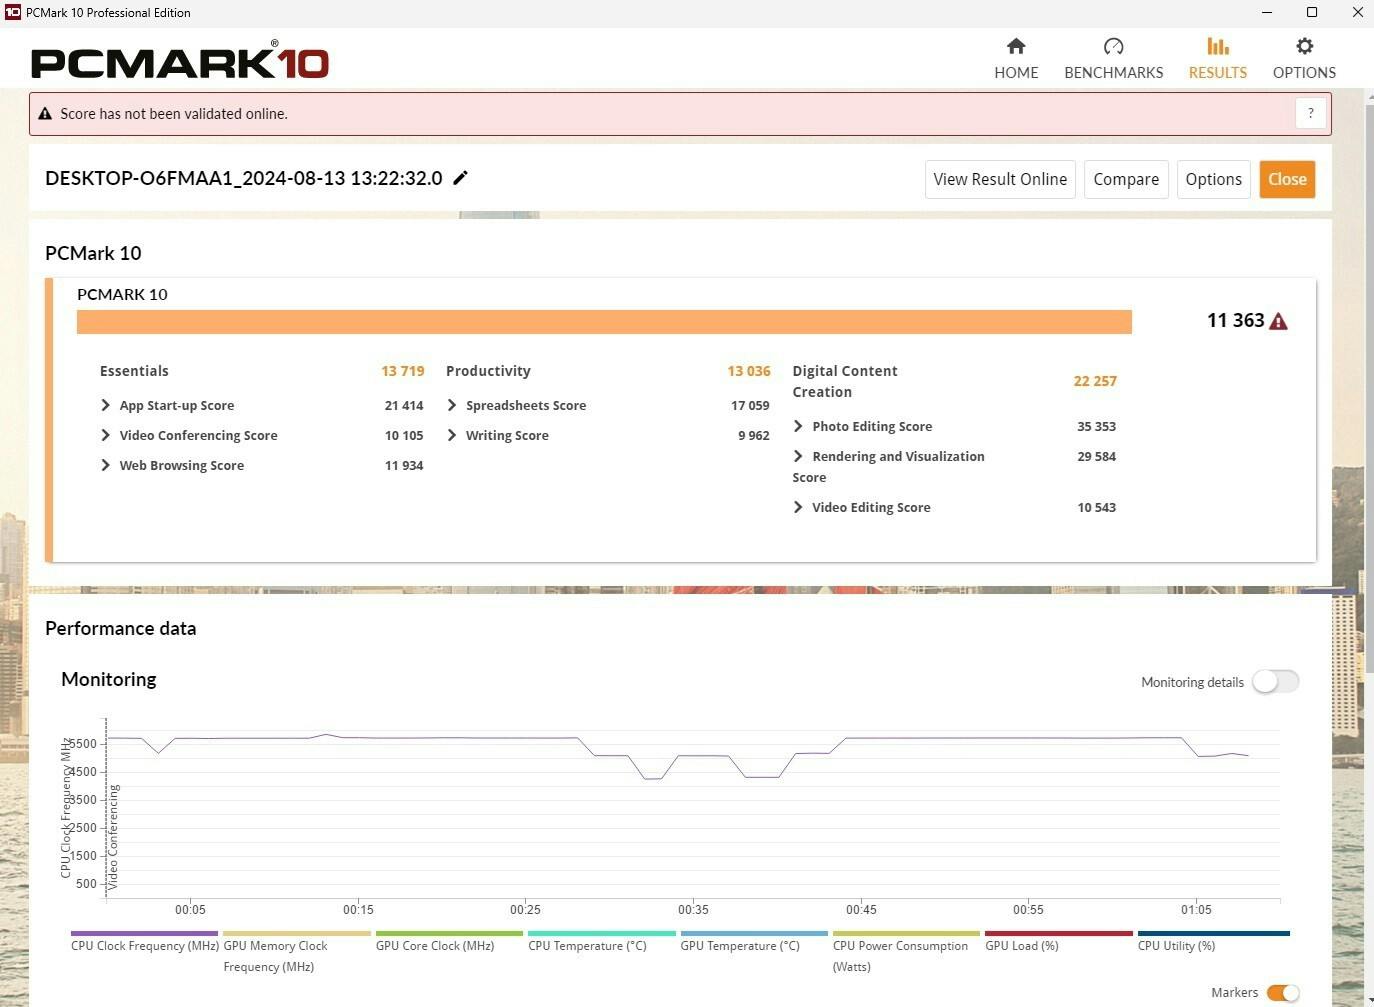Click the question mark help icon

(1310, 113)
